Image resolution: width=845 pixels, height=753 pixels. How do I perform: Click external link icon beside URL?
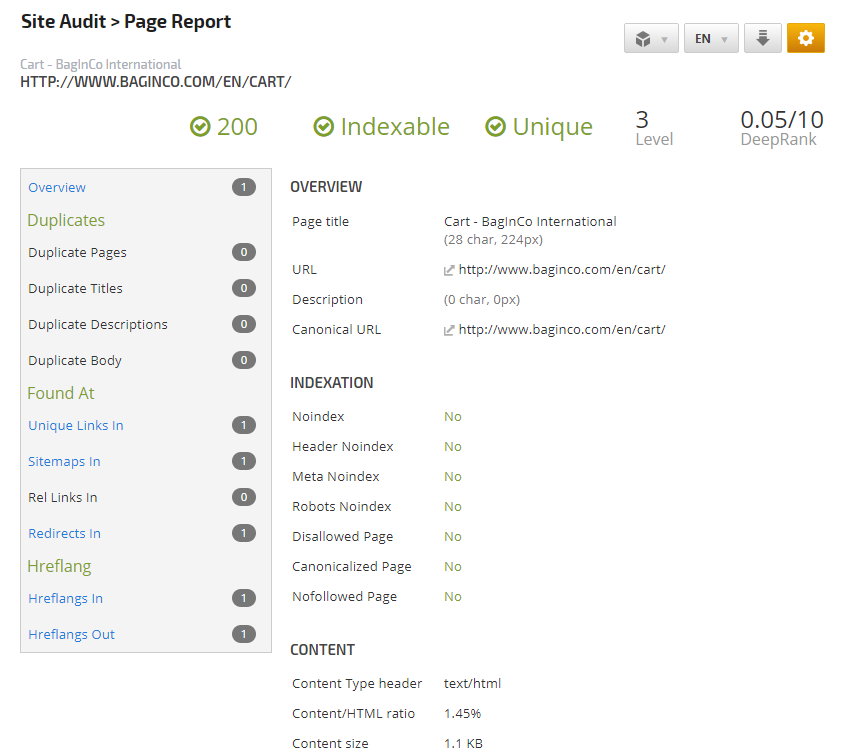coord(449,270)
